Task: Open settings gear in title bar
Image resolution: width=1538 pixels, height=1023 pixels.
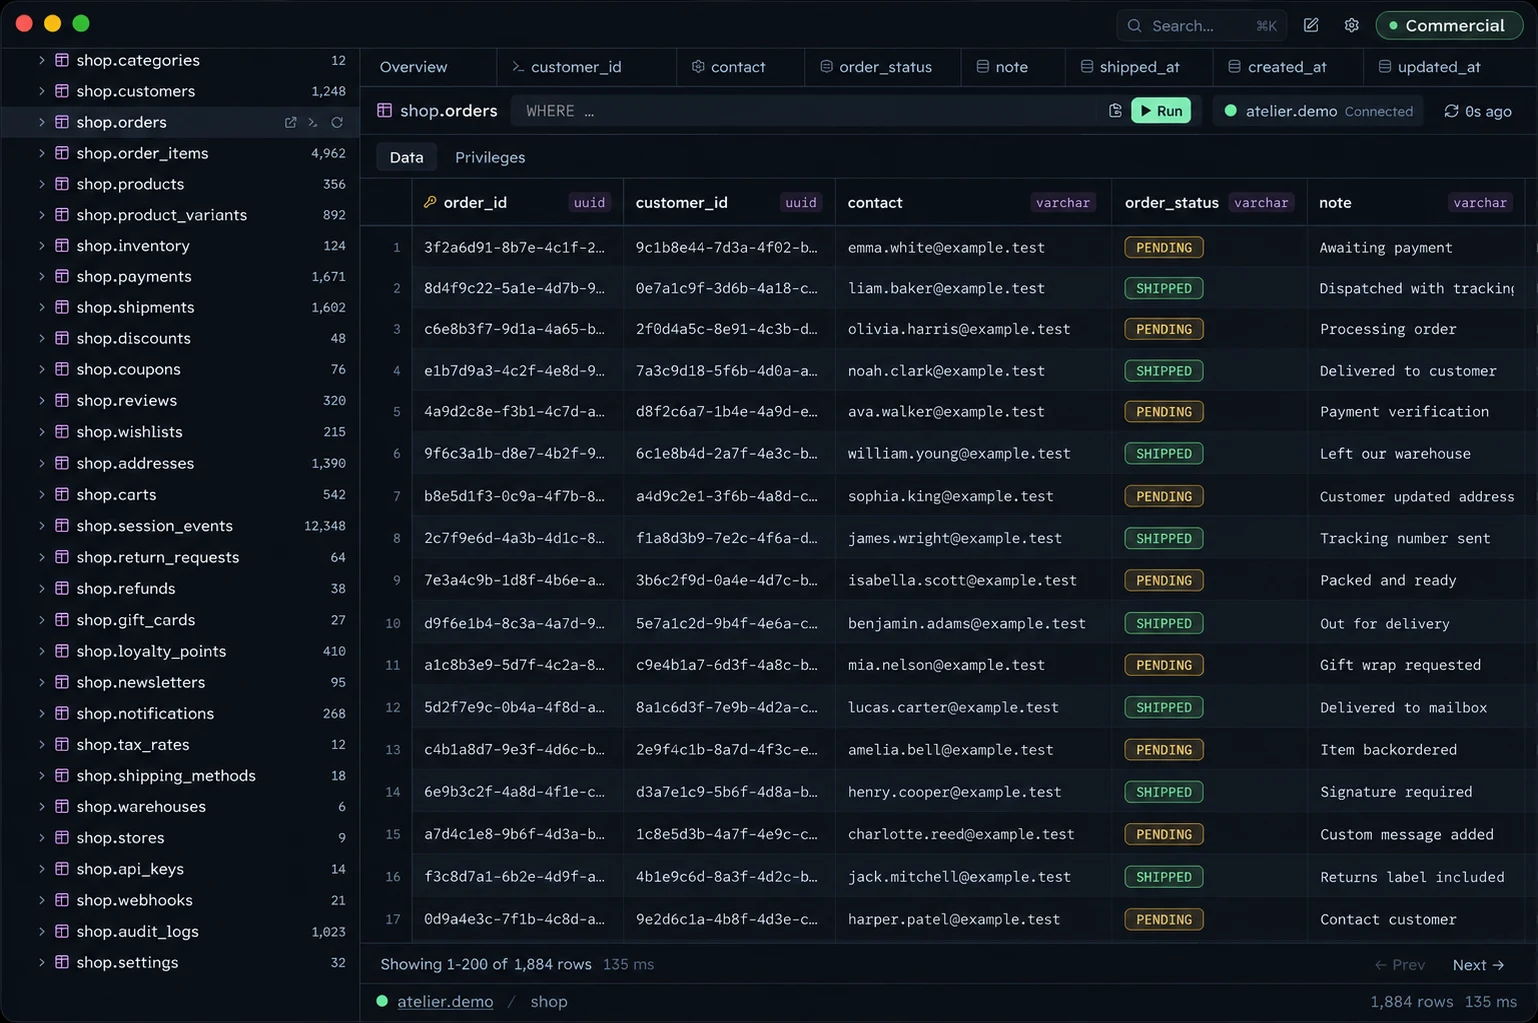Action: pyautogui.click(x=1351, y=25)
